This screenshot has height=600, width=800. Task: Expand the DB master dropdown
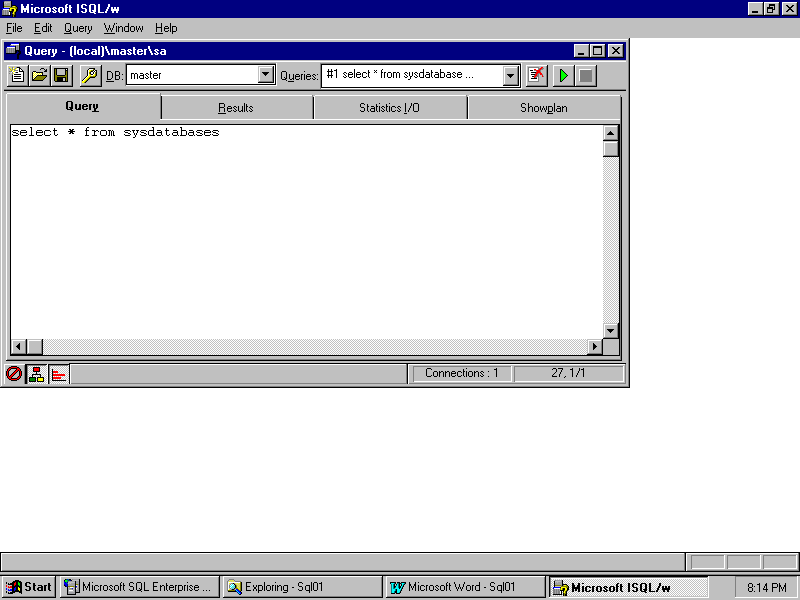266,75
